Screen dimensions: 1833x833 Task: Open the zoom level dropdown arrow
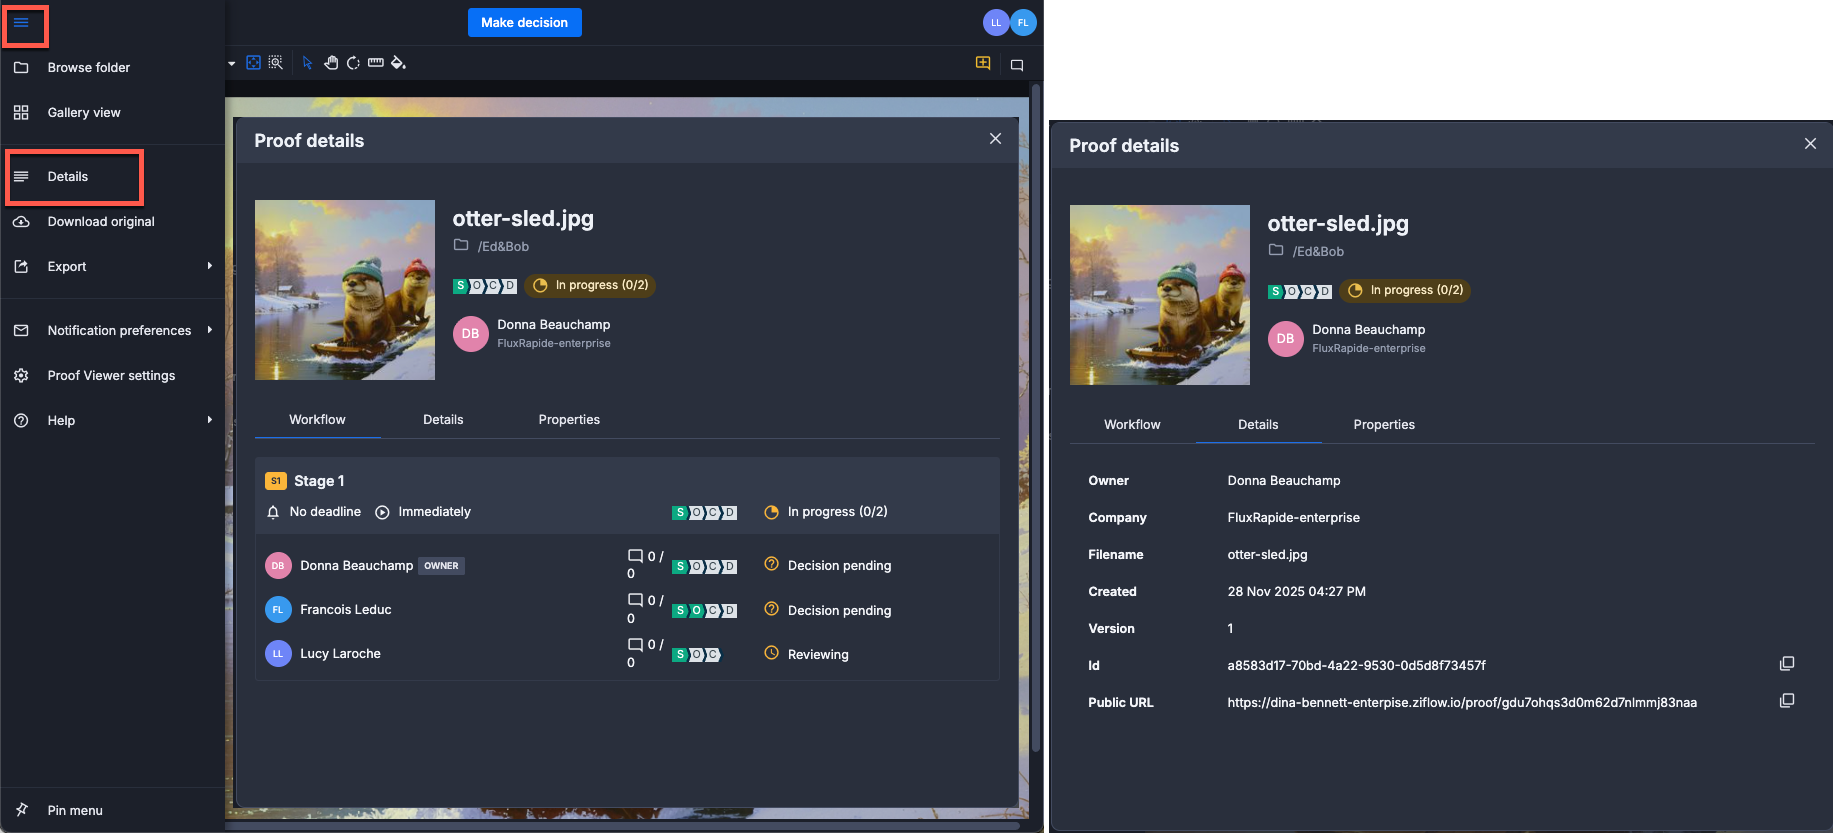coord(232,63)
